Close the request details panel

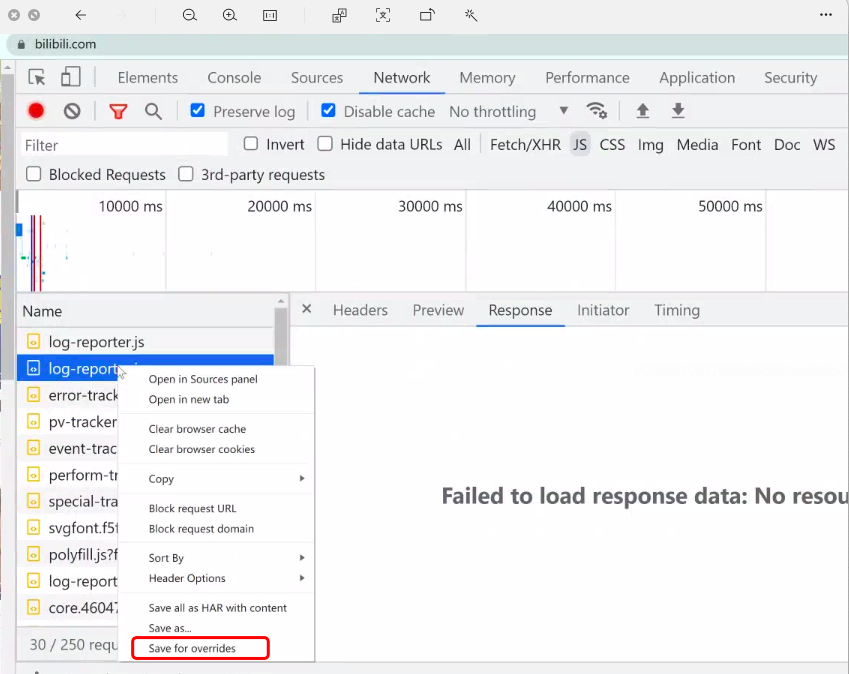(x=306, y=309)
